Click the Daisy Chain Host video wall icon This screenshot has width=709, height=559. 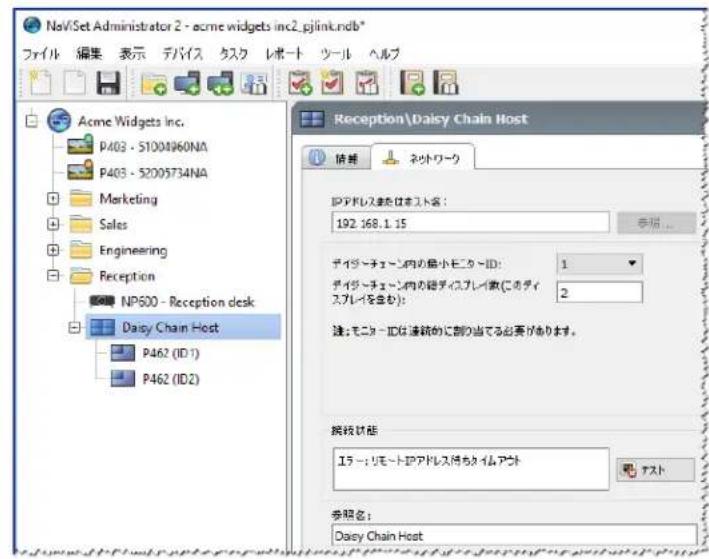point(103,327)
